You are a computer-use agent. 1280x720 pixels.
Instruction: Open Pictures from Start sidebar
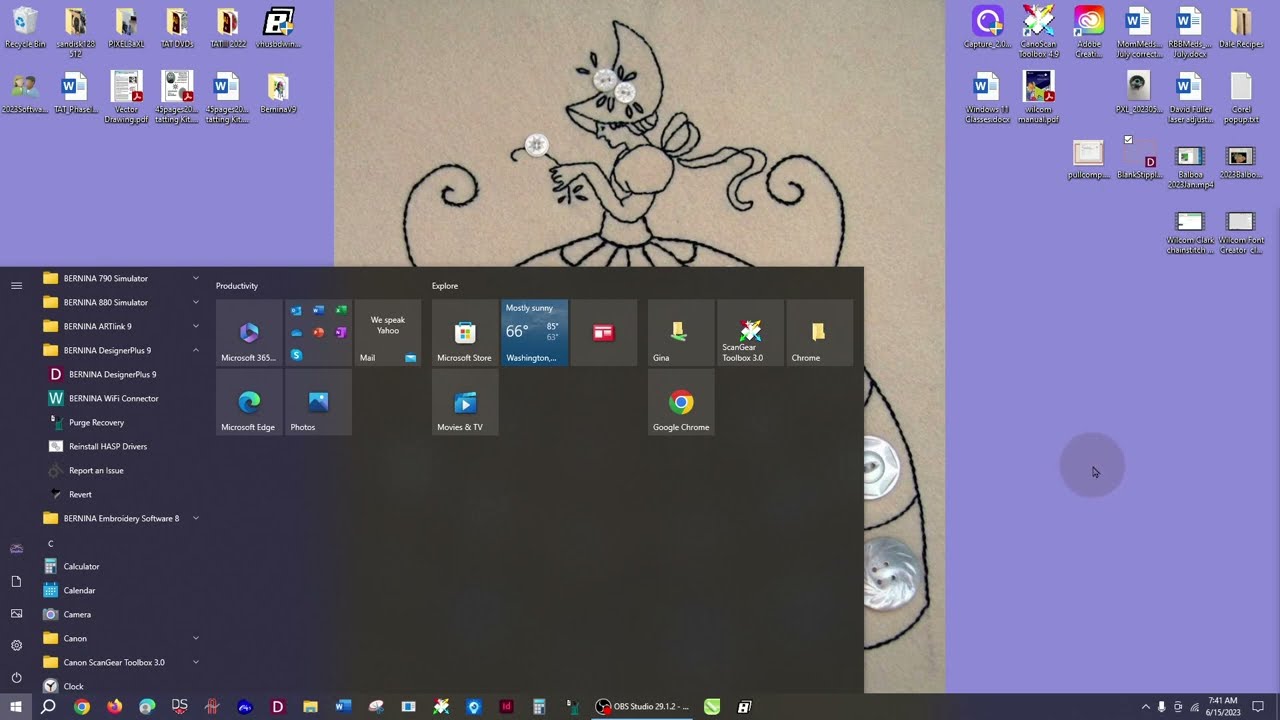(x=16, y=614)
